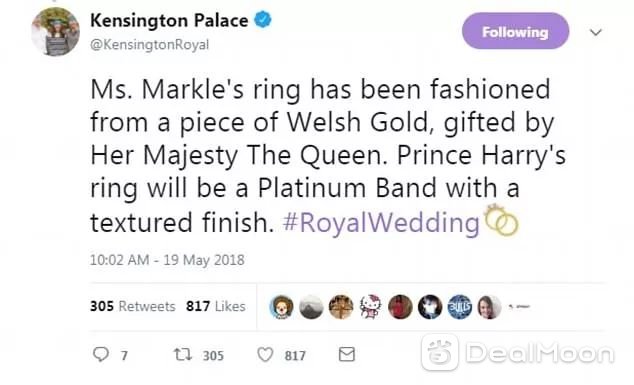Click the last liker's woman avatar
Screen dimensions: 634x385
[x=489, y=307]
